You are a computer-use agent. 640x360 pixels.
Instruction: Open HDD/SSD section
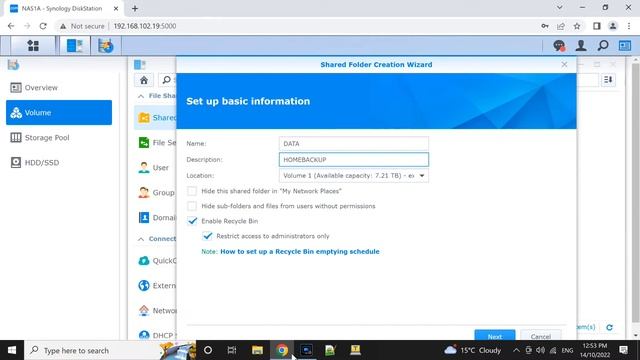tap(59, 162)
